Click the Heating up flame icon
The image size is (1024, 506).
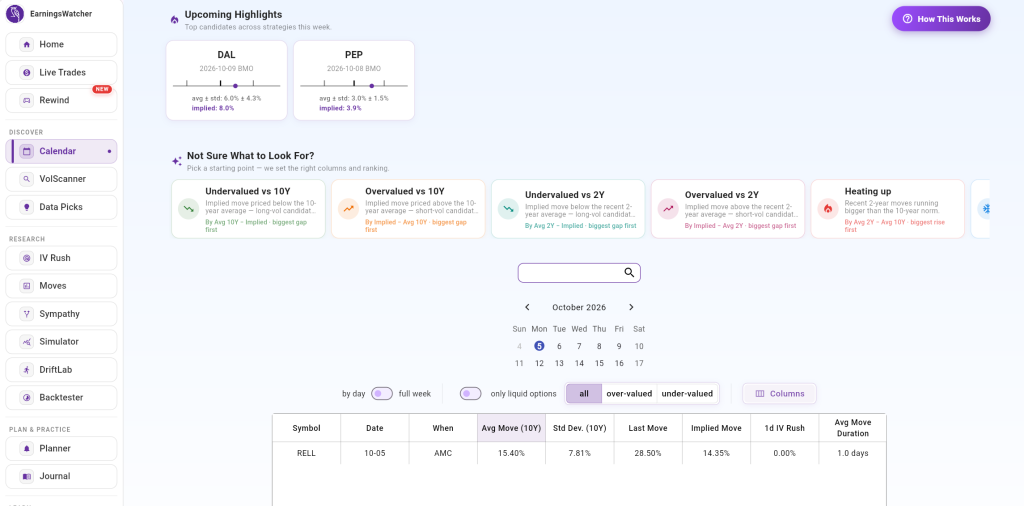click(828, 209)
